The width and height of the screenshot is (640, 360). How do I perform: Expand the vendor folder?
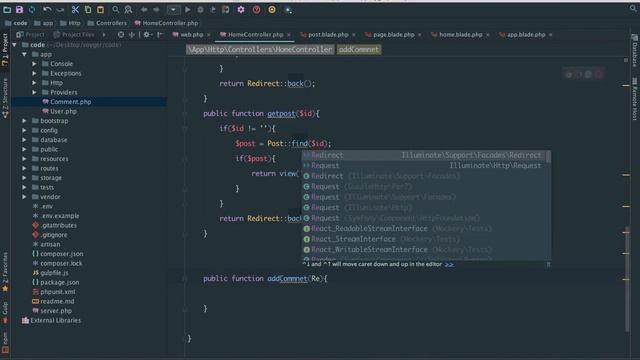click(x=24, y=197)
